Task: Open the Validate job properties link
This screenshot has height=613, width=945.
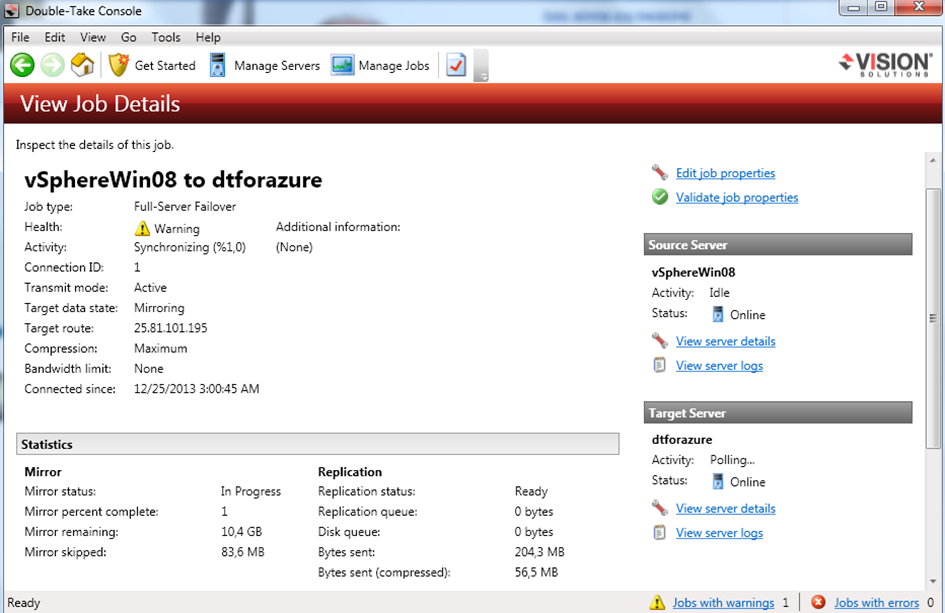Action: 736,197
